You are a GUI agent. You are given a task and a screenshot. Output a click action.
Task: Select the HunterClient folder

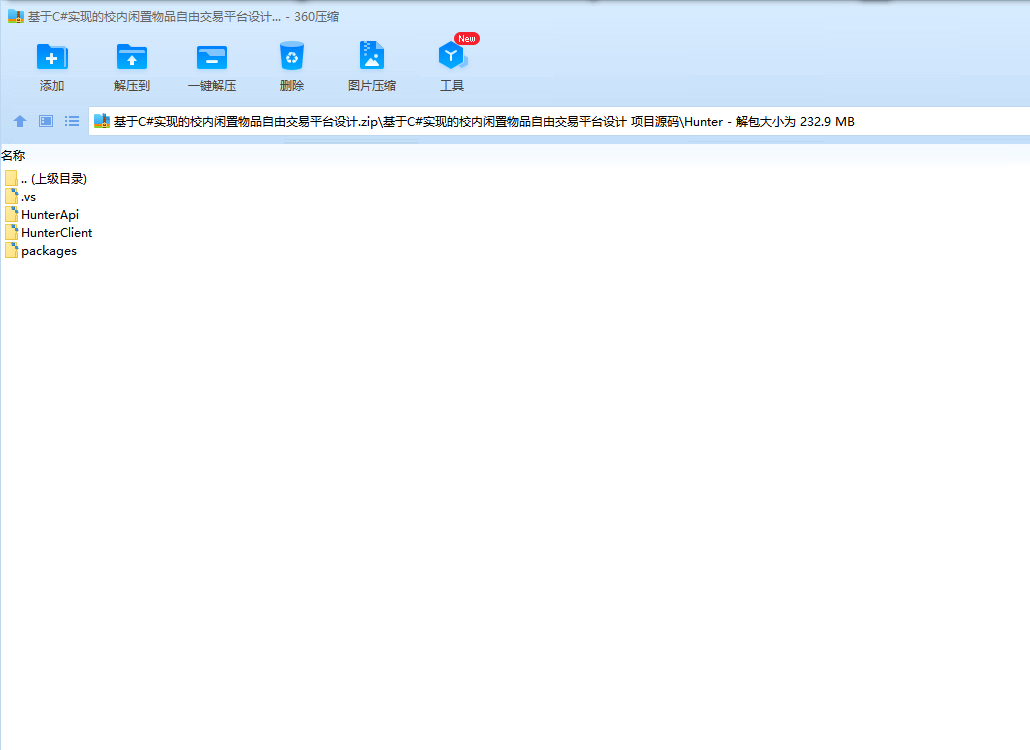coord(48,232)
